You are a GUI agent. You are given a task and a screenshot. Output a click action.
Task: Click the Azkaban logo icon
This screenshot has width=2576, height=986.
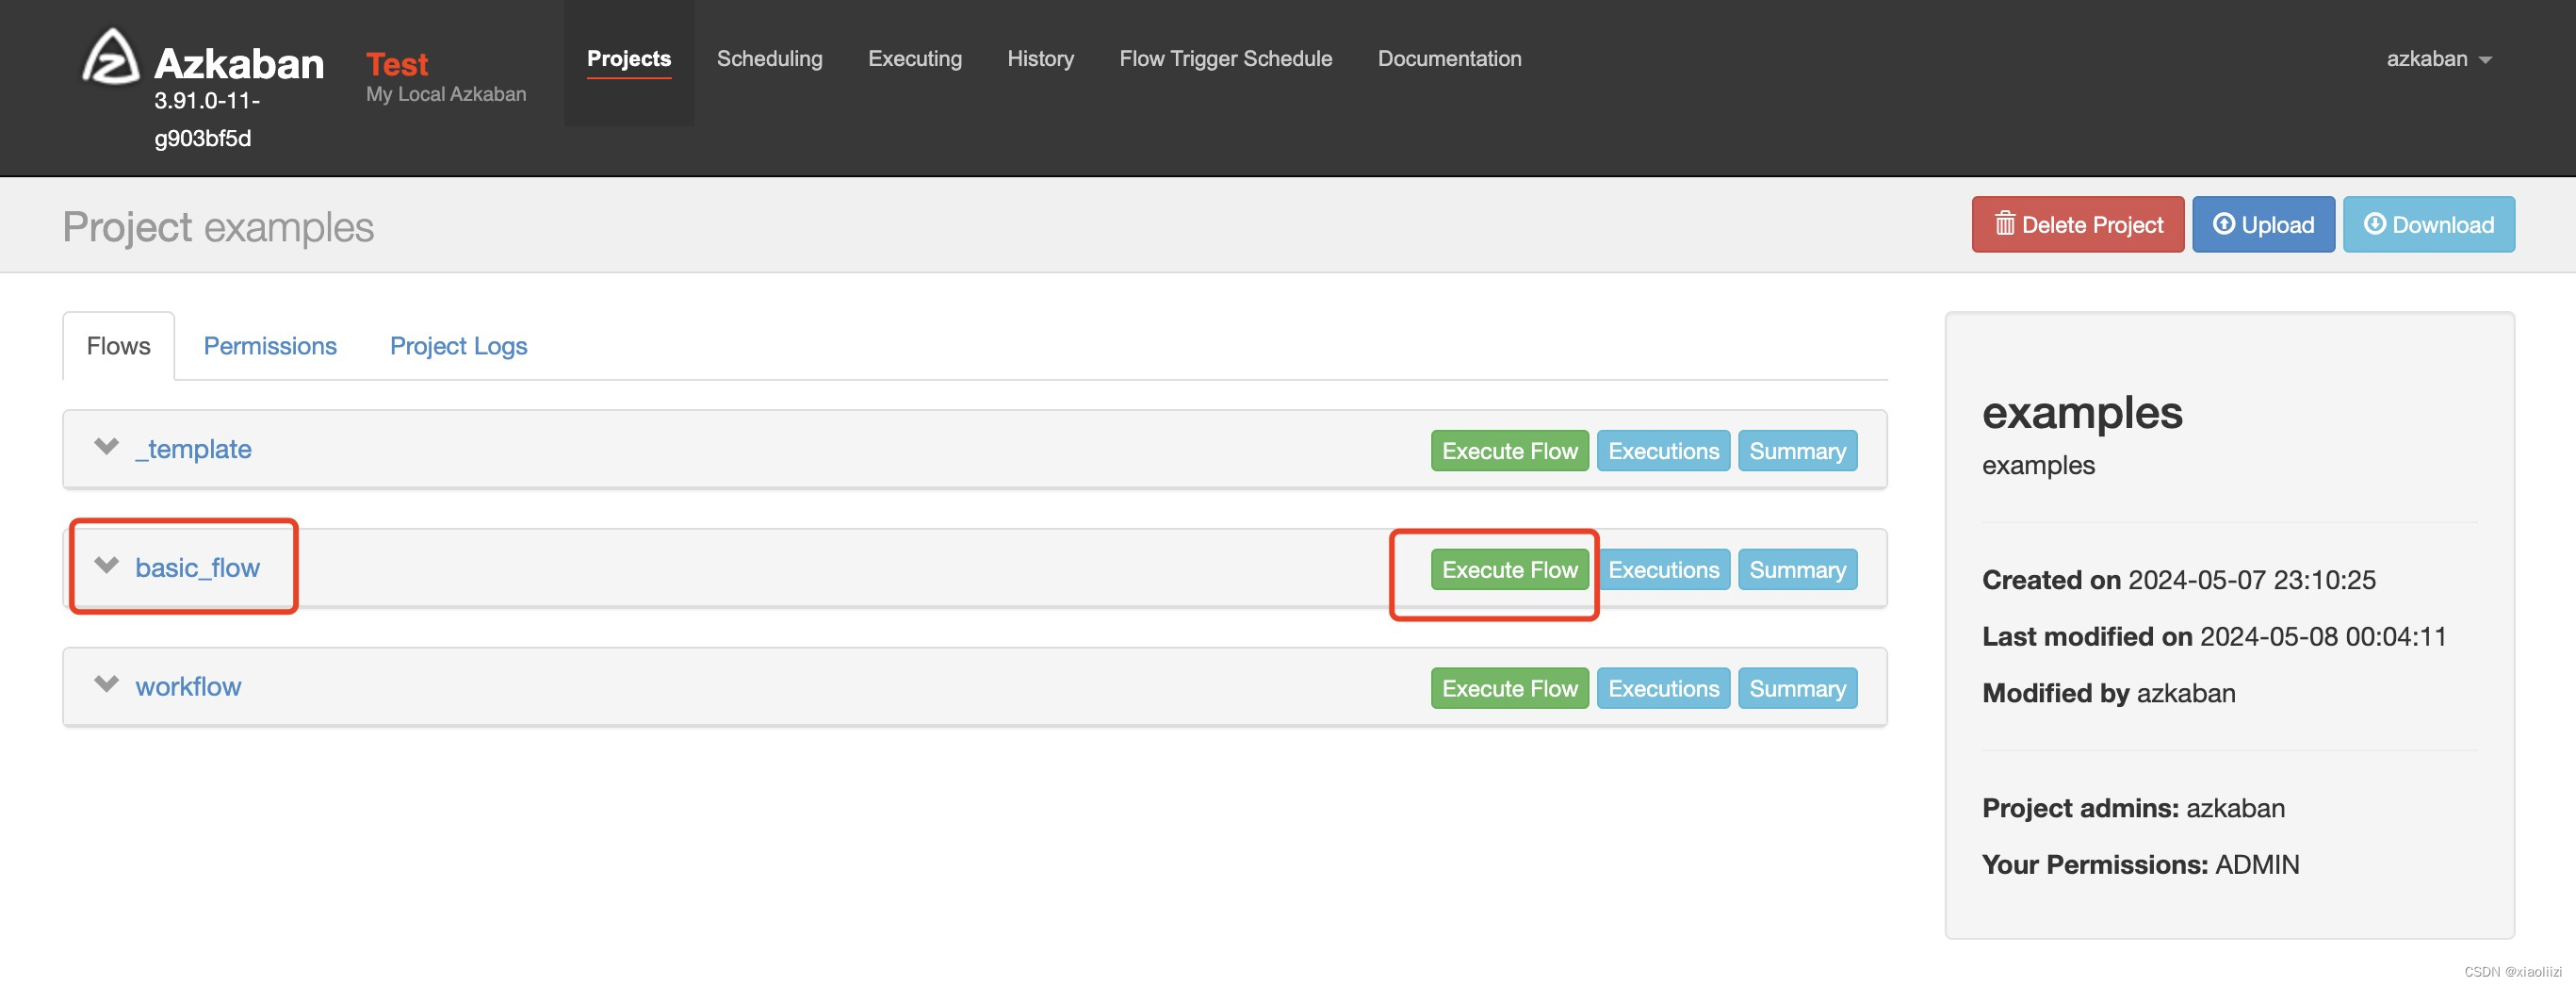click(x=109, y=57)
